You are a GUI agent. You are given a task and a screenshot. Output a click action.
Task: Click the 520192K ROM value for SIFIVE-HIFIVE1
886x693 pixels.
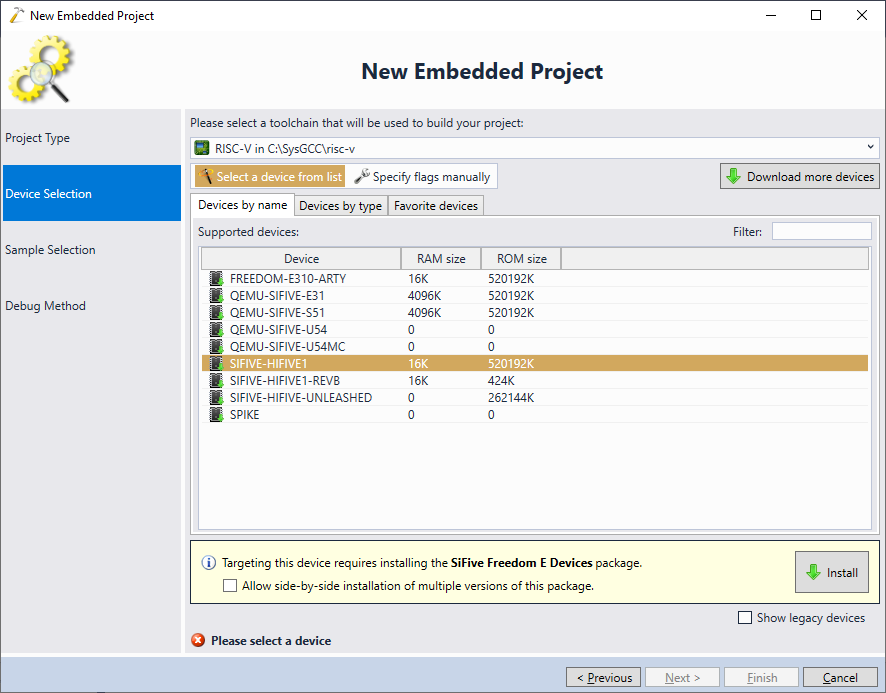pyautogui.click(x=511, y=363)
